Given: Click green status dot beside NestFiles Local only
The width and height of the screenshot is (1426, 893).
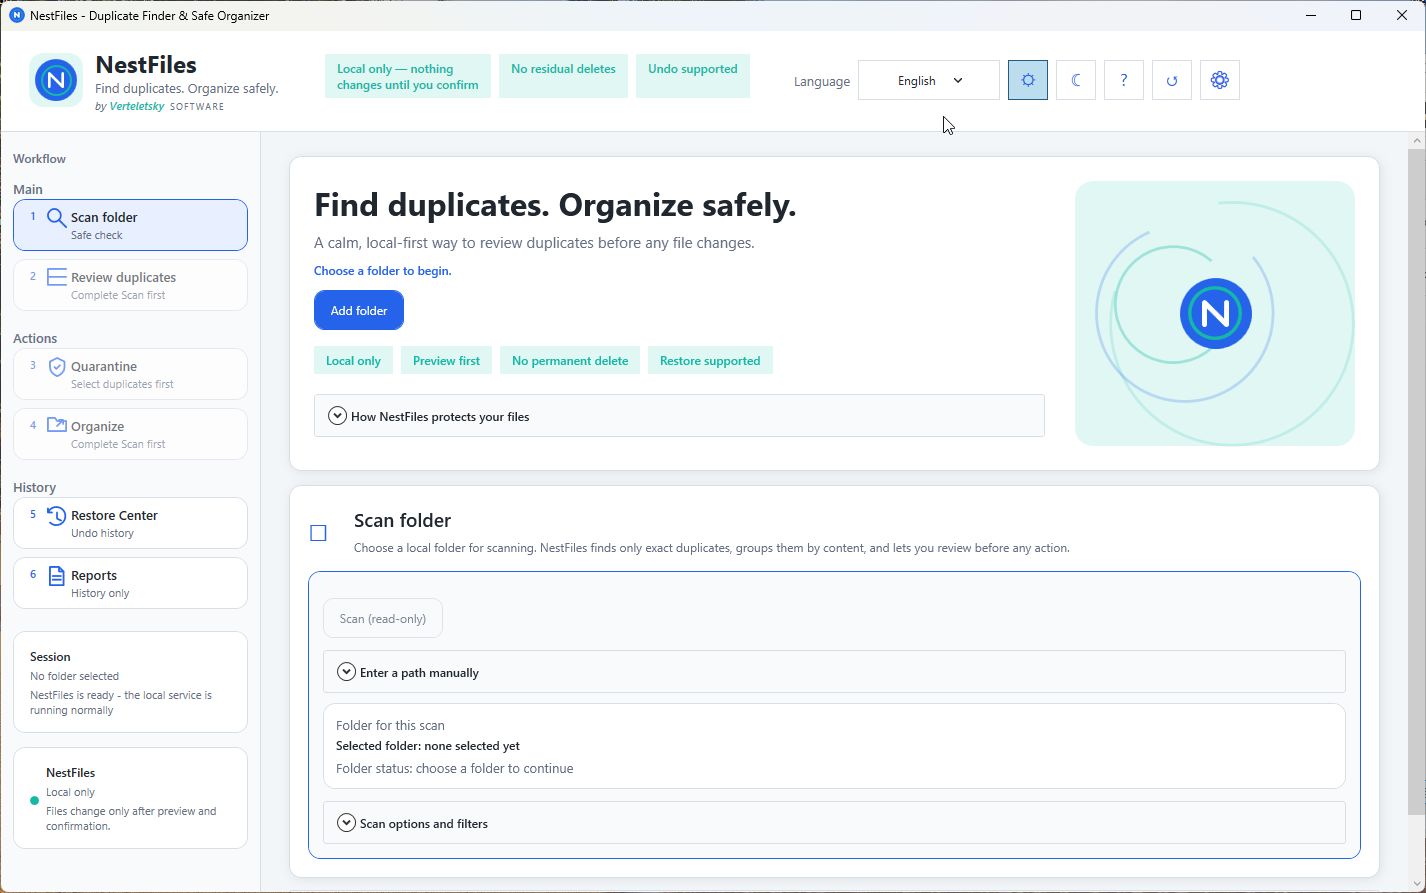Looking at the screenshot, I should [x=34, y=800].
